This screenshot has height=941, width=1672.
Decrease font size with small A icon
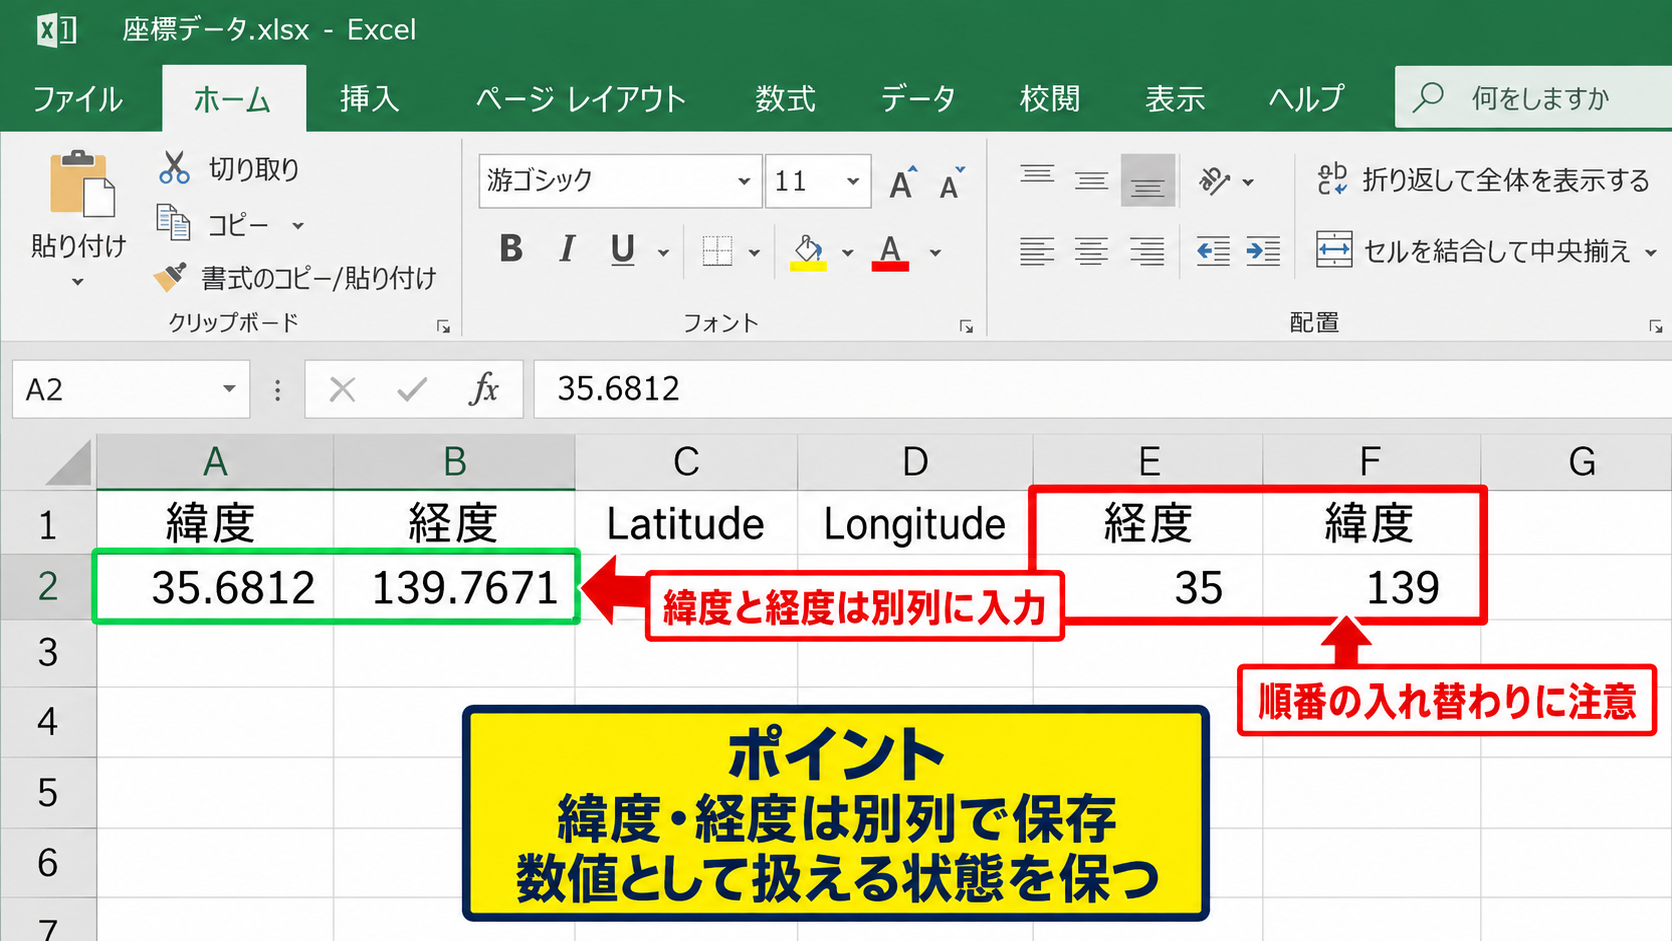951,182
